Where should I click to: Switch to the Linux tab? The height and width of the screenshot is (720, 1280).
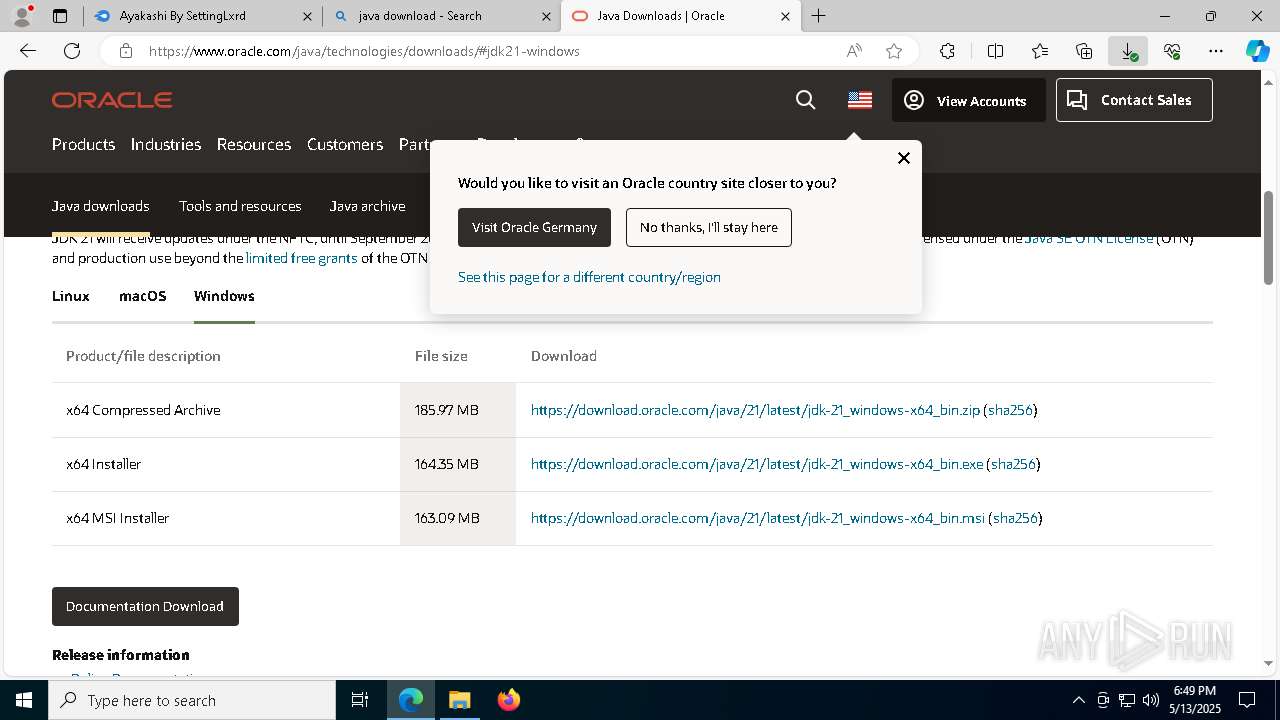tap(71, 296)
